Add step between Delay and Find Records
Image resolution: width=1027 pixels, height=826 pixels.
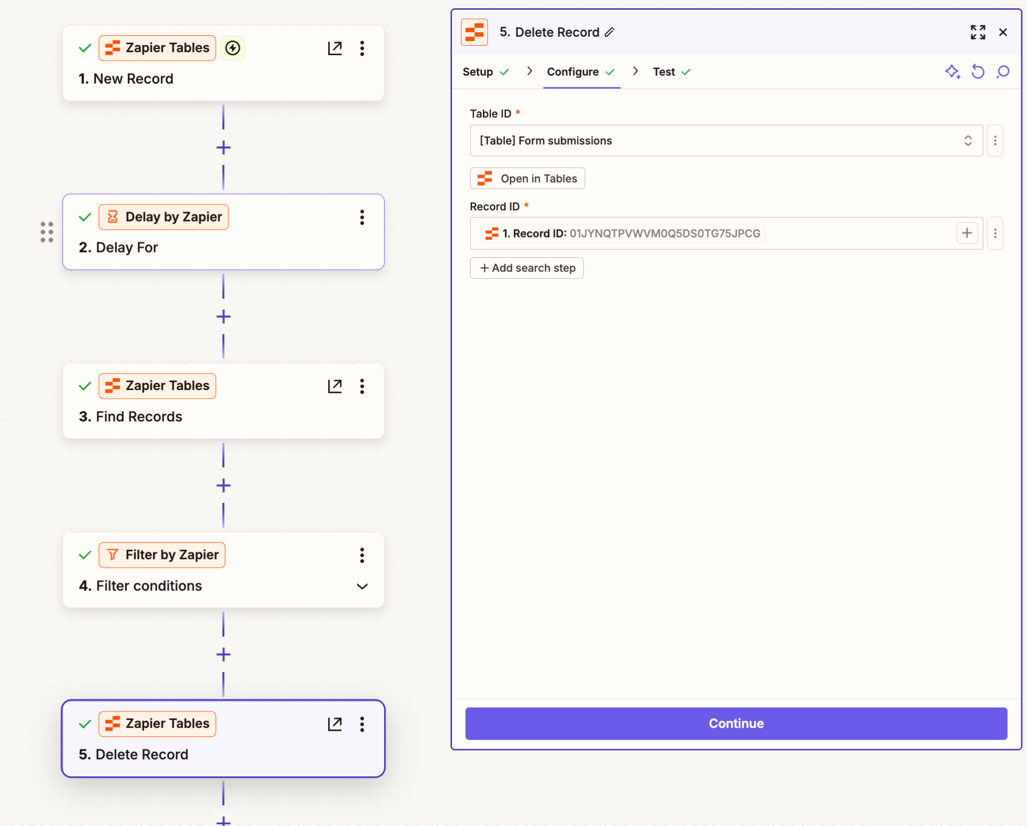pos(223,316)
